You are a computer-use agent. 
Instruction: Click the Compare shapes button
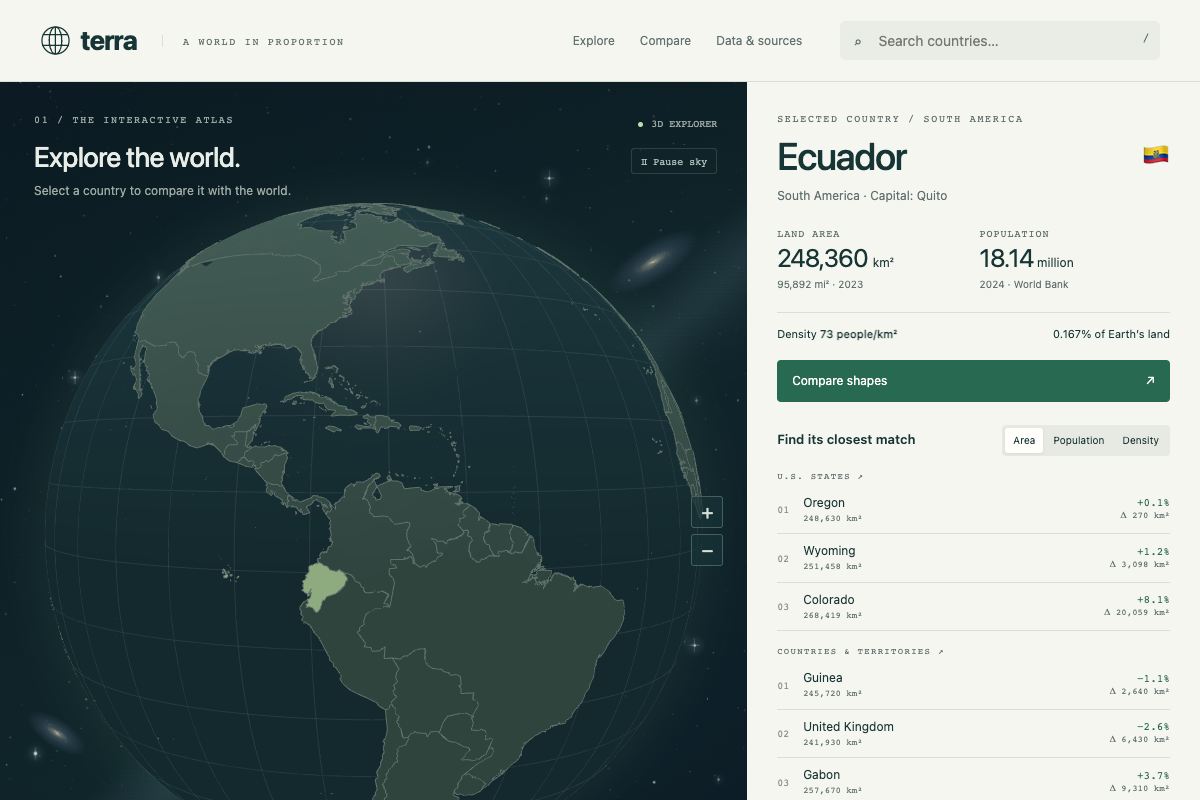pyautogui.click(x=973, y=381)
